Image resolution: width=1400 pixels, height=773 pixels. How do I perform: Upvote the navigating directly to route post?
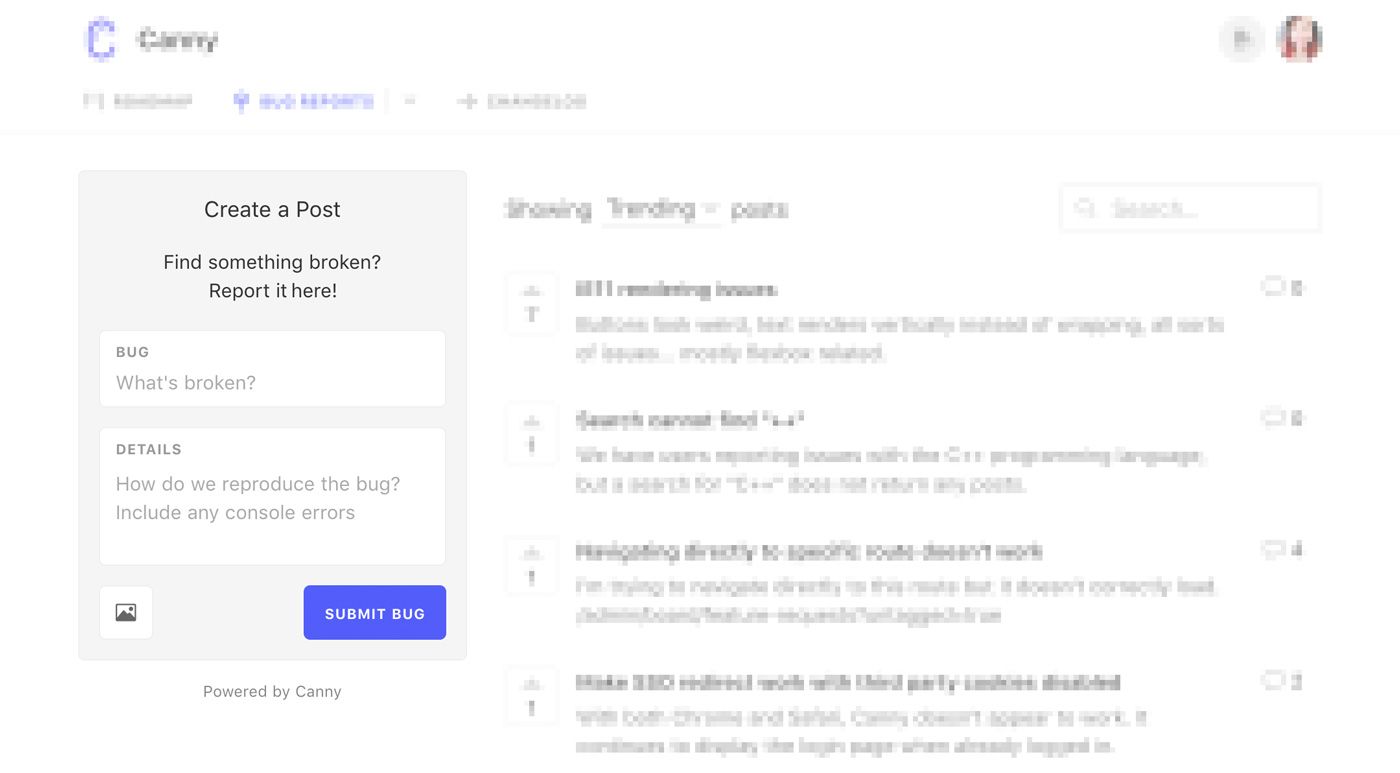pos(531,566)
